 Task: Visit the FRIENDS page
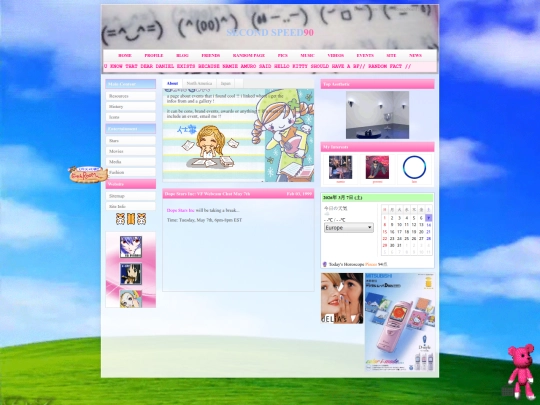(x=210, y=55)
